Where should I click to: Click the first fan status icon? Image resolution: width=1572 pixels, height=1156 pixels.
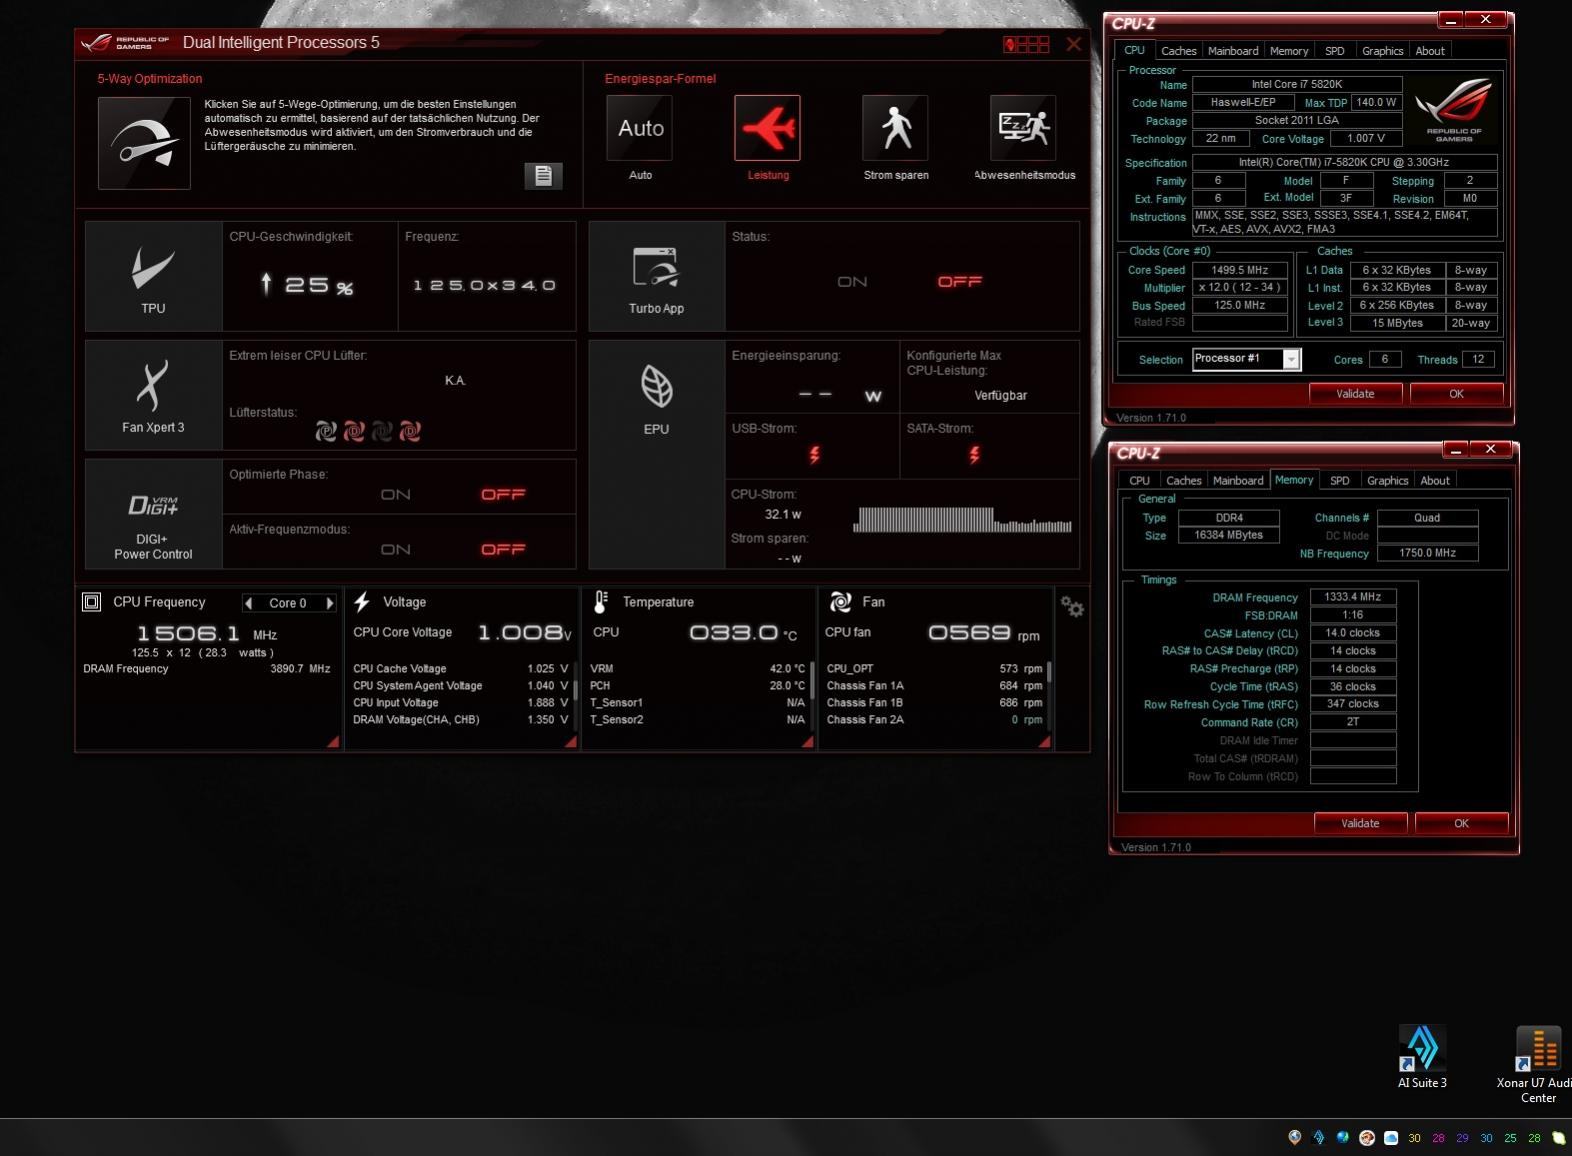point(326,431)
